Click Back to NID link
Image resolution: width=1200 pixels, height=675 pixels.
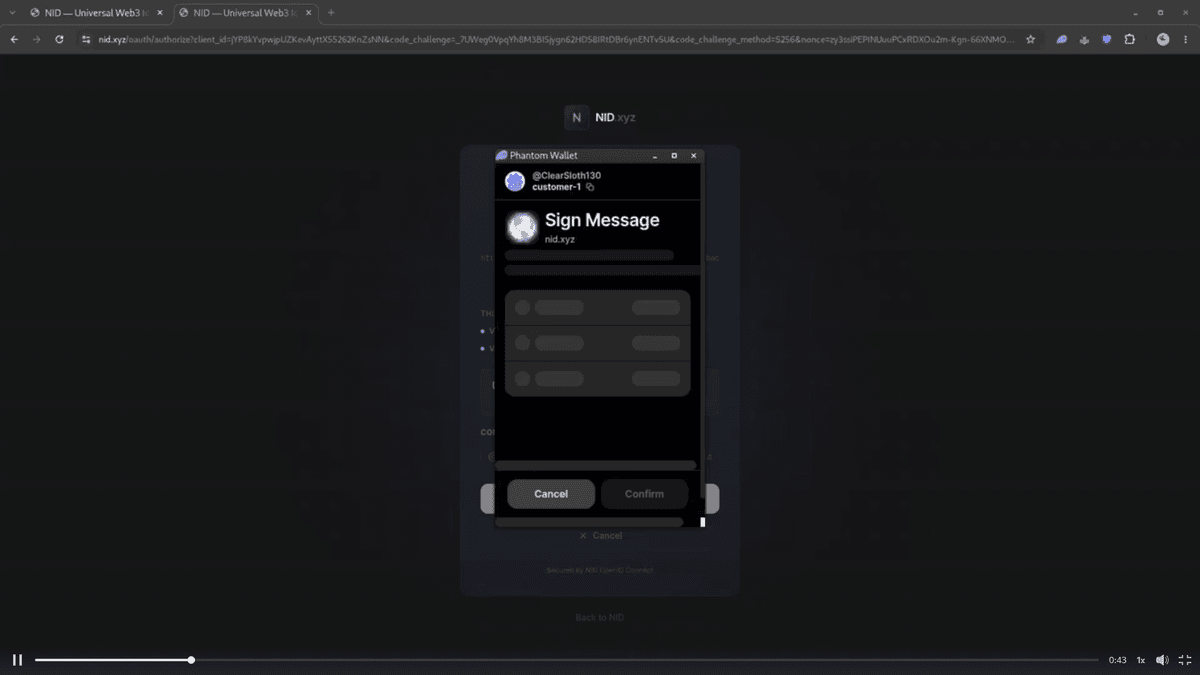pyautogui.click(x=600, y=617)
